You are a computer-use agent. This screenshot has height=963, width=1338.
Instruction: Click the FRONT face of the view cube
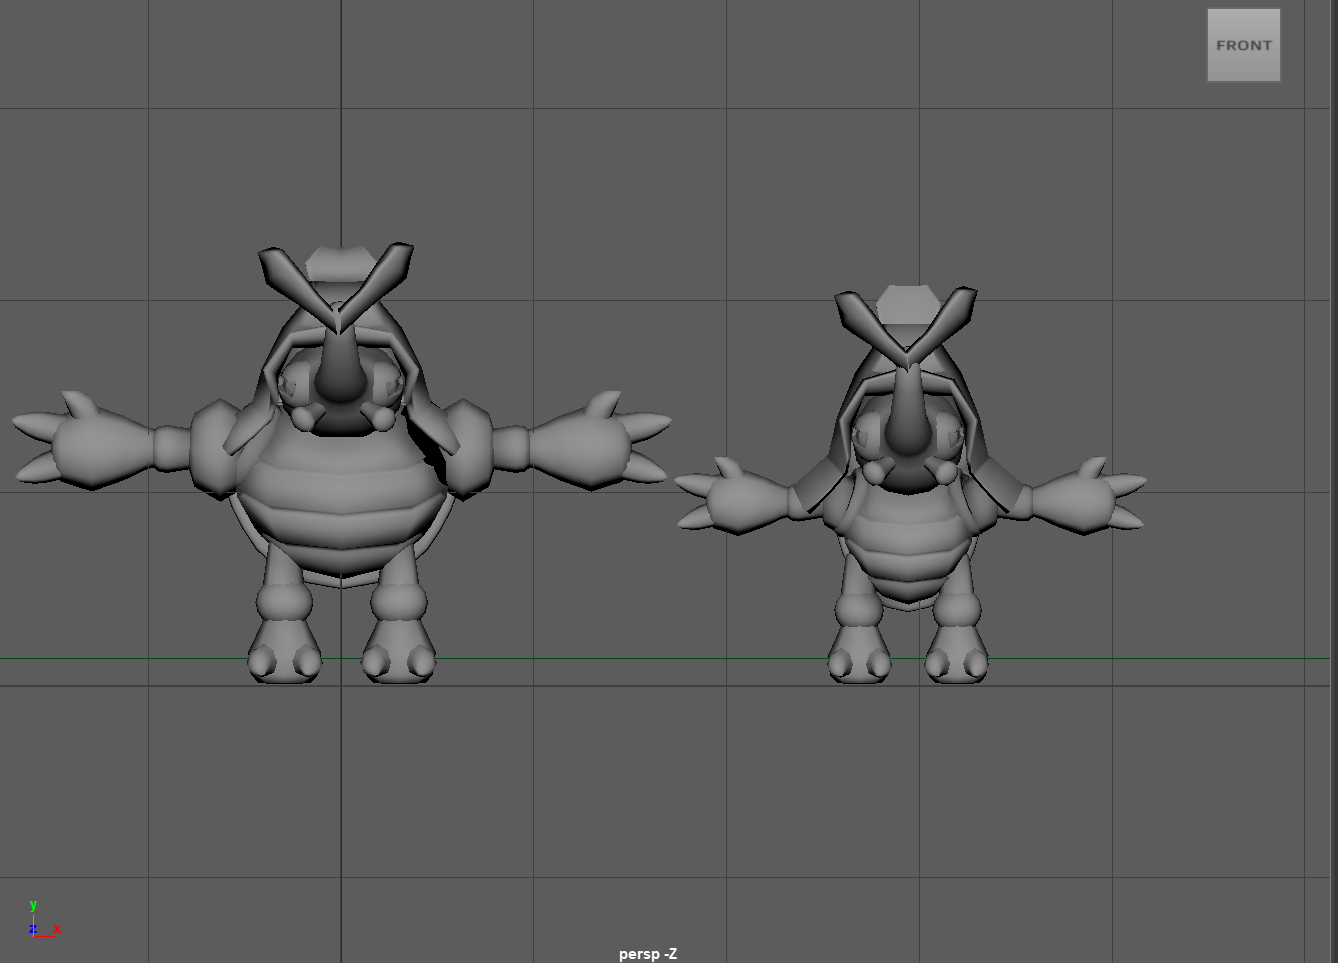point(1243,45)
